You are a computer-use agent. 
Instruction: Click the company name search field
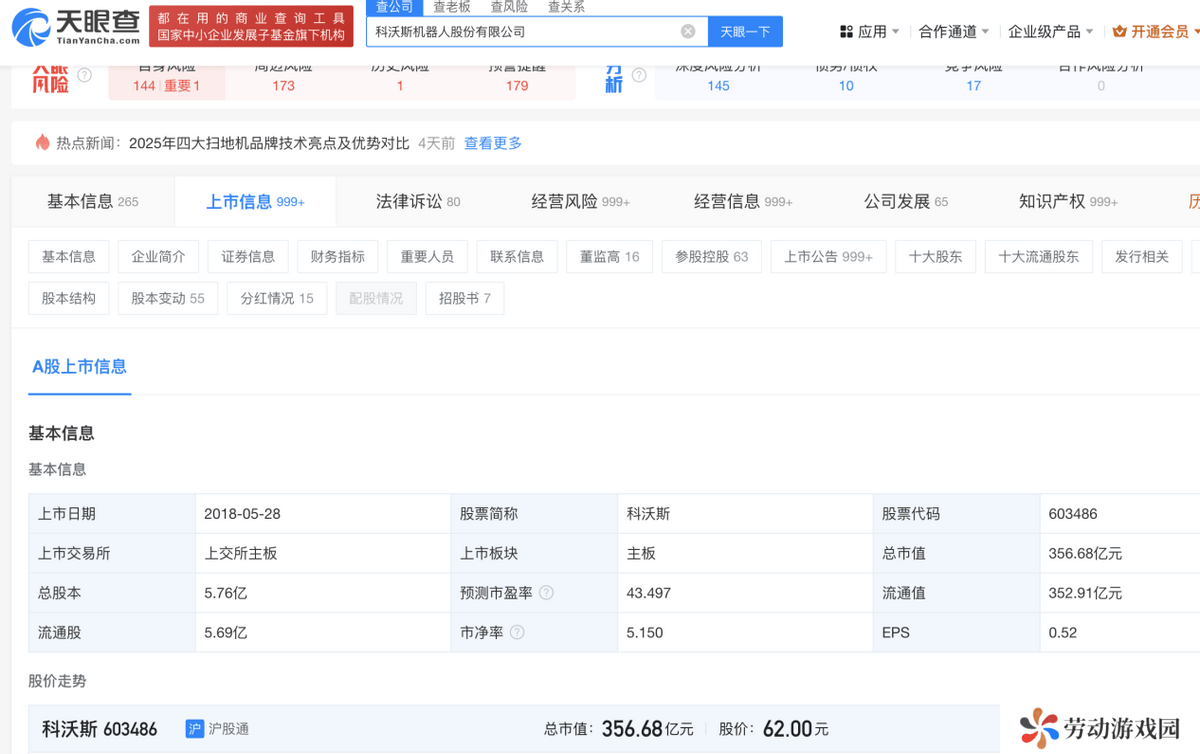(537, 31)
